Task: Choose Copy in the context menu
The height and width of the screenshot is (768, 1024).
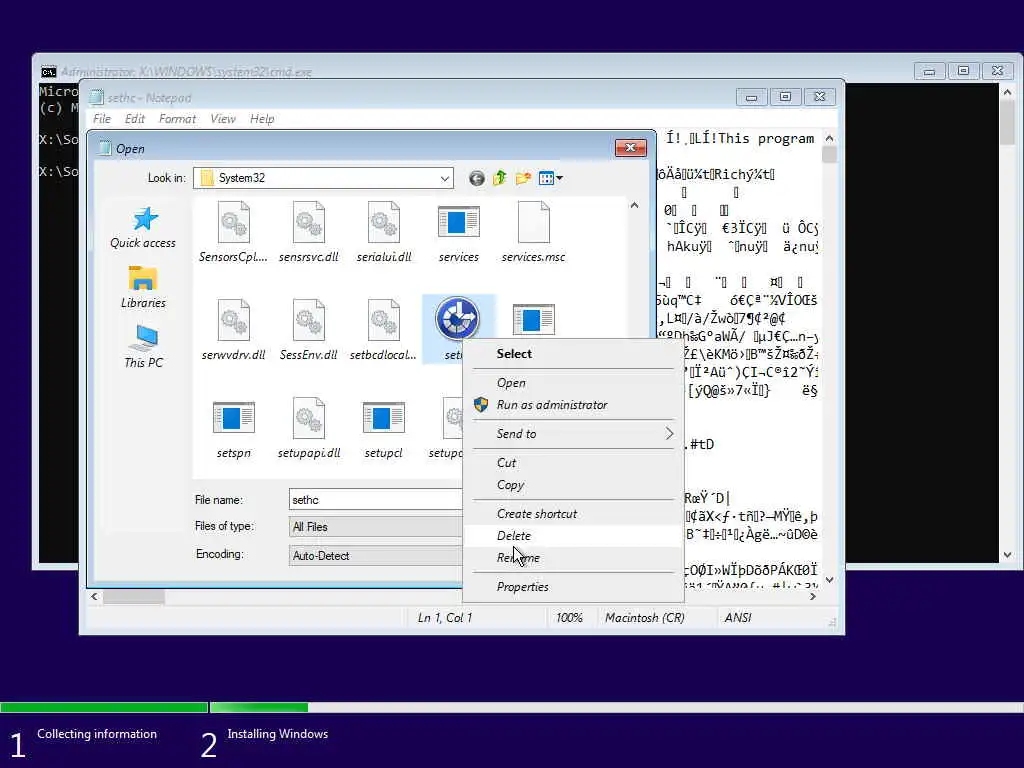Action: pyautogui.click(x=573, y=485)
